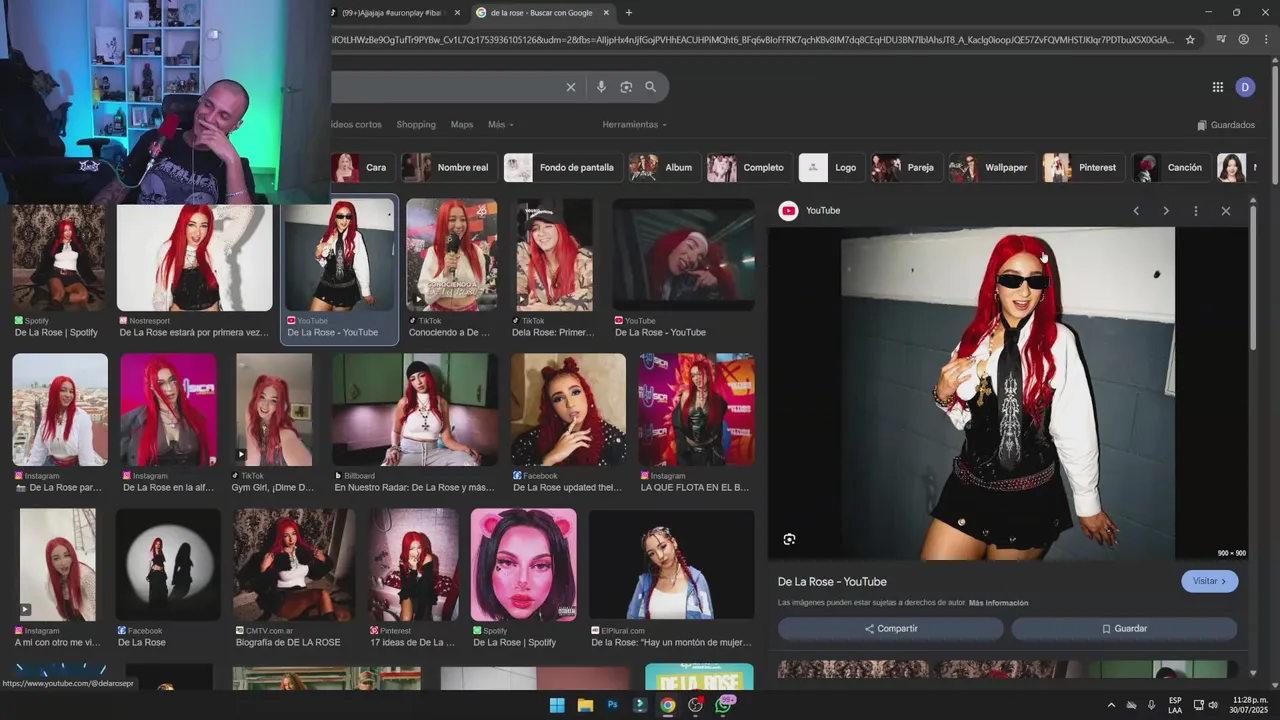Select the Logo filter chip
1280x720 pixels.
point(831,167)
